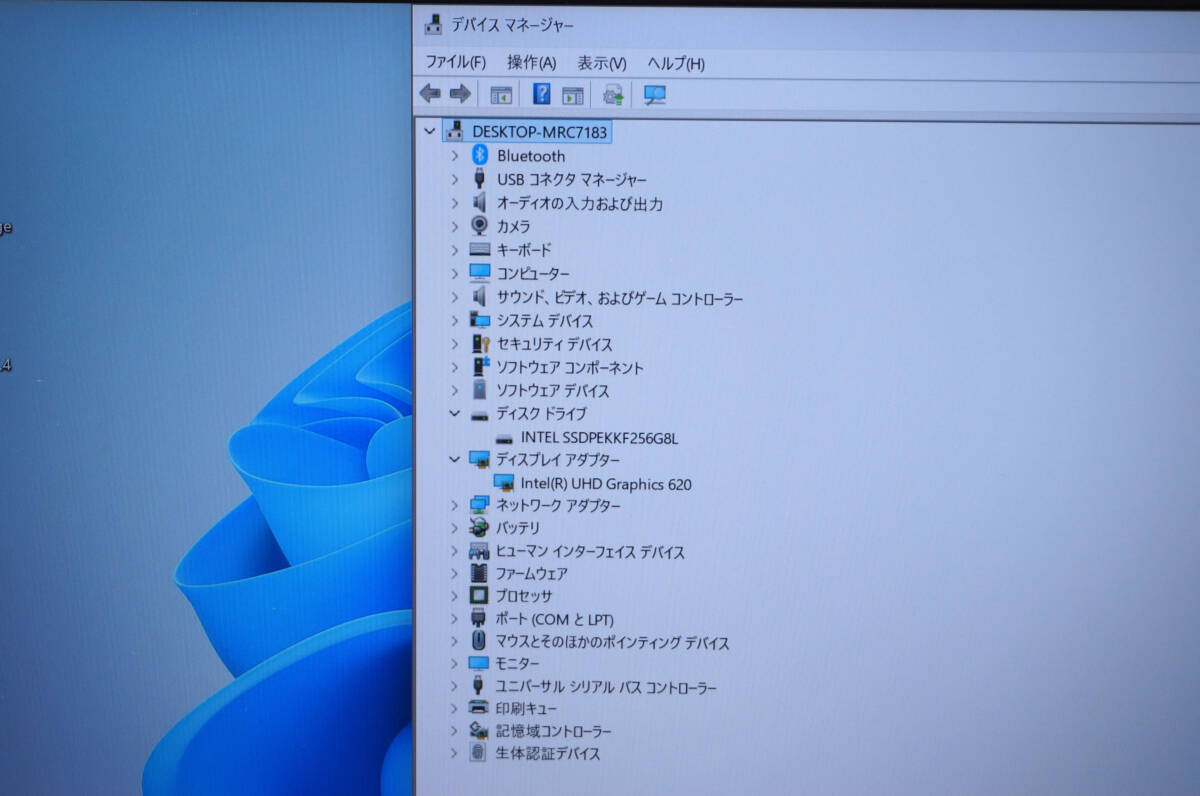Select the ネットワーク アダプター label

pyautogui.click(x=559, y=505)
